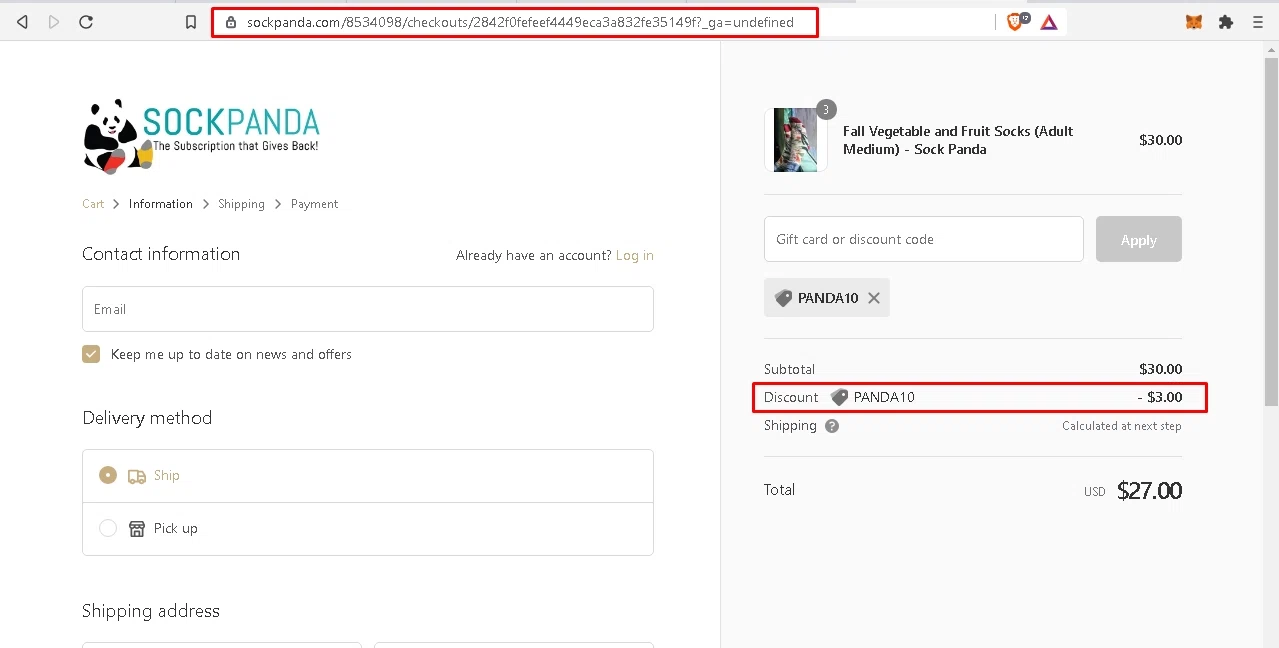Click the Contact information heading
Image resolution: width=1279 pixels, height=648 pixels.
[161, 254]
